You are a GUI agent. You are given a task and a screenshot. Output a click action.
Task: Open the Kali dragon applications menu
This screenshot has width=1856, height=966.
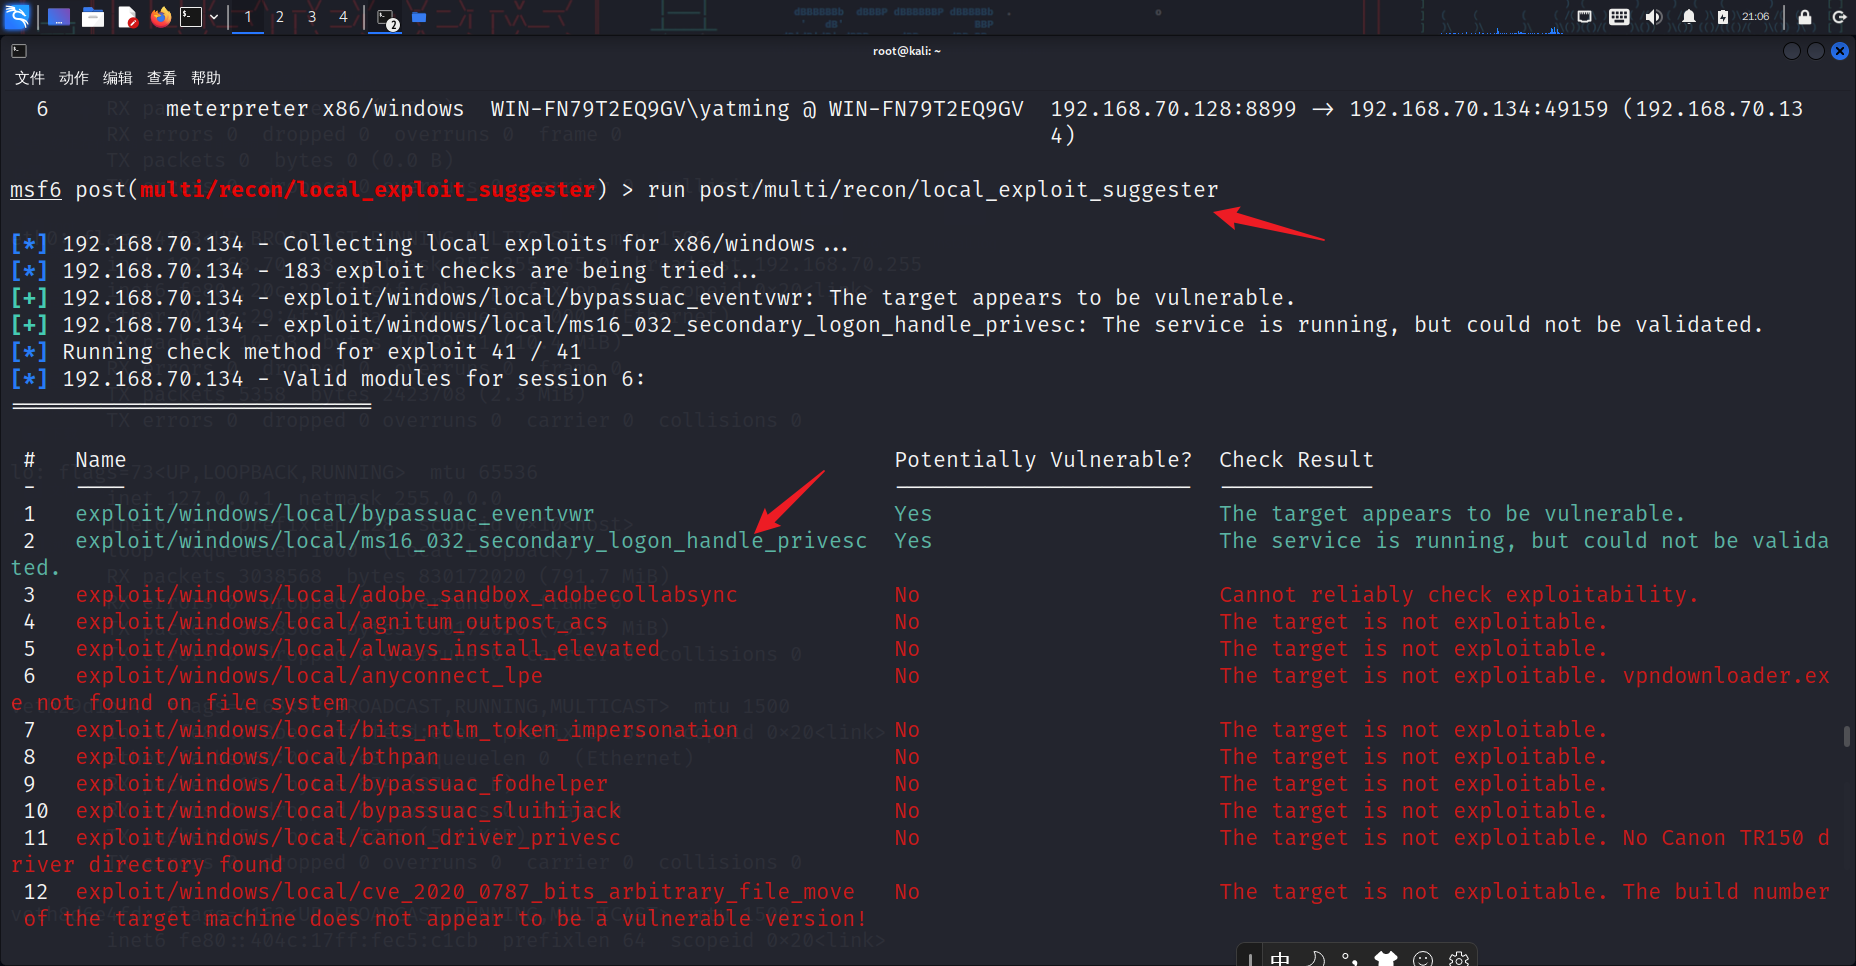click(x=18, y=16)
